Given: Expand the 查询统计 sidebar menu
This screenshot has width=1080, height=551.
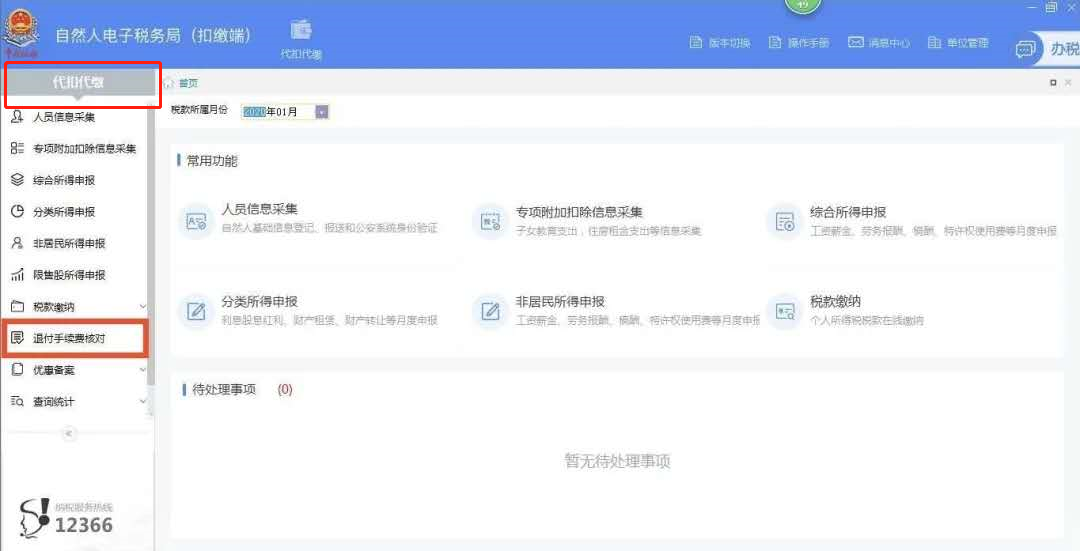Looking at the screenshot, I should pyautogui.click(x=142, y=402).
